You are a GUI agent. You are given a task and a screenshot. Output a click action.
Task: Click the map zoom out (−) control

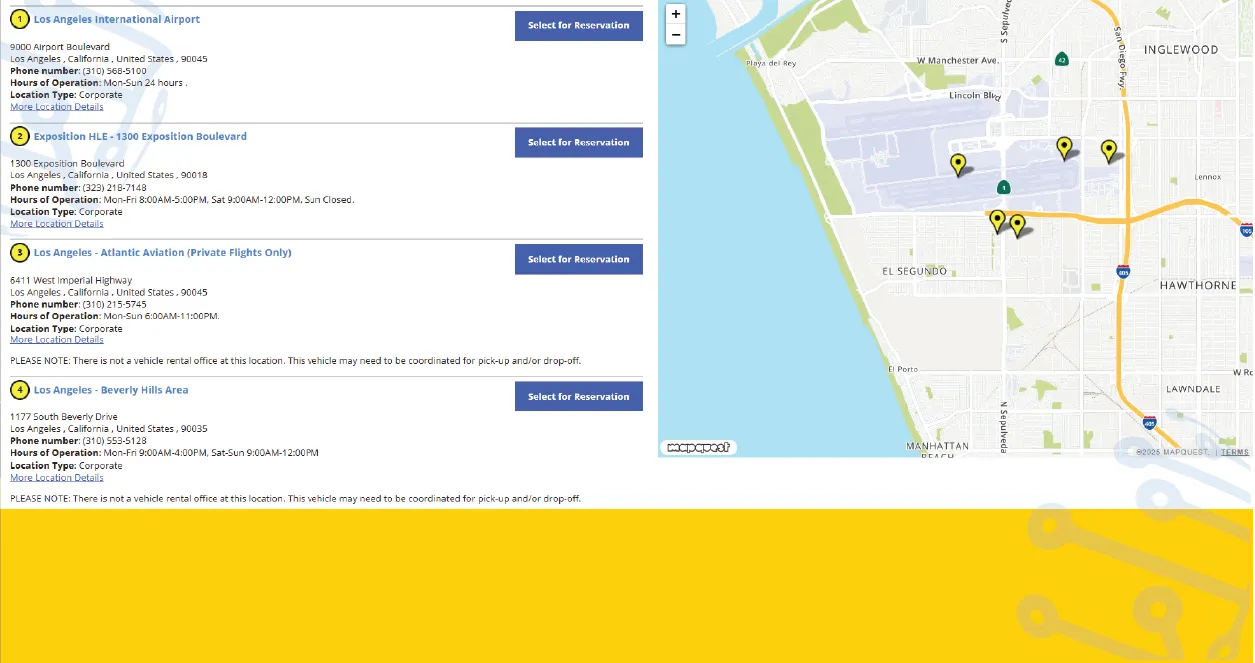pos(676,34)
